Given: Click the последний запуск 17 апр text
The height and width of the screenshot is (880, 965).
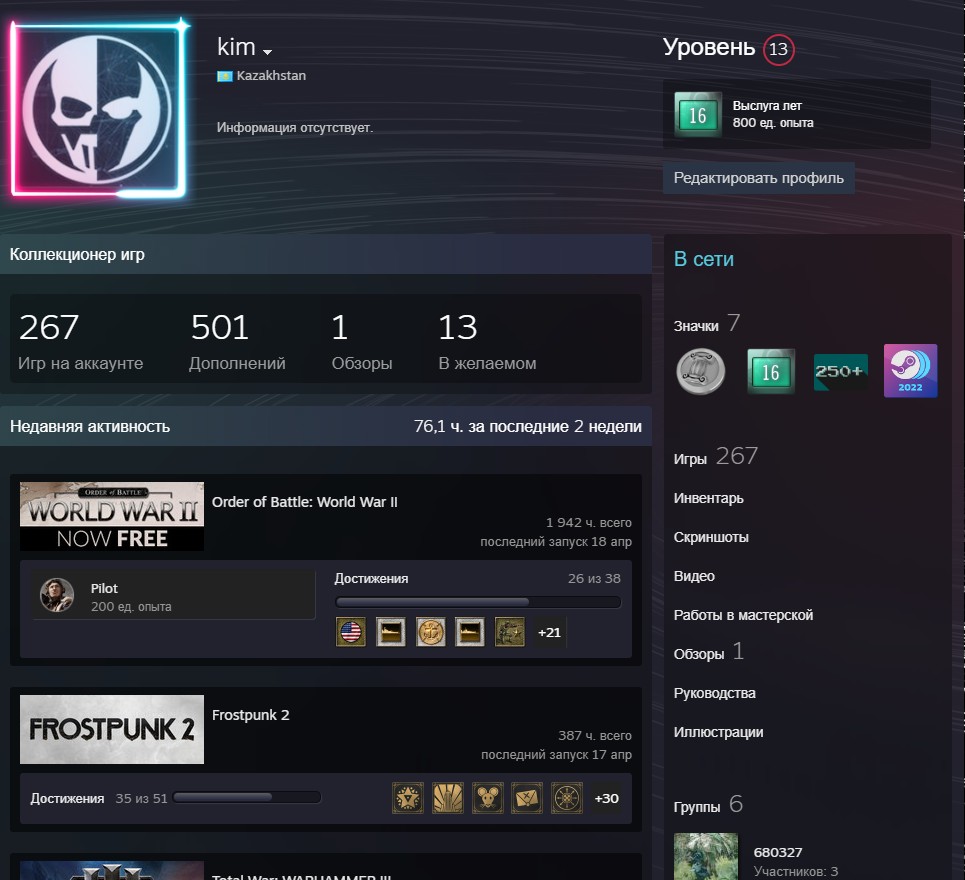Looking at the screenshot, I should pos(556,754).
